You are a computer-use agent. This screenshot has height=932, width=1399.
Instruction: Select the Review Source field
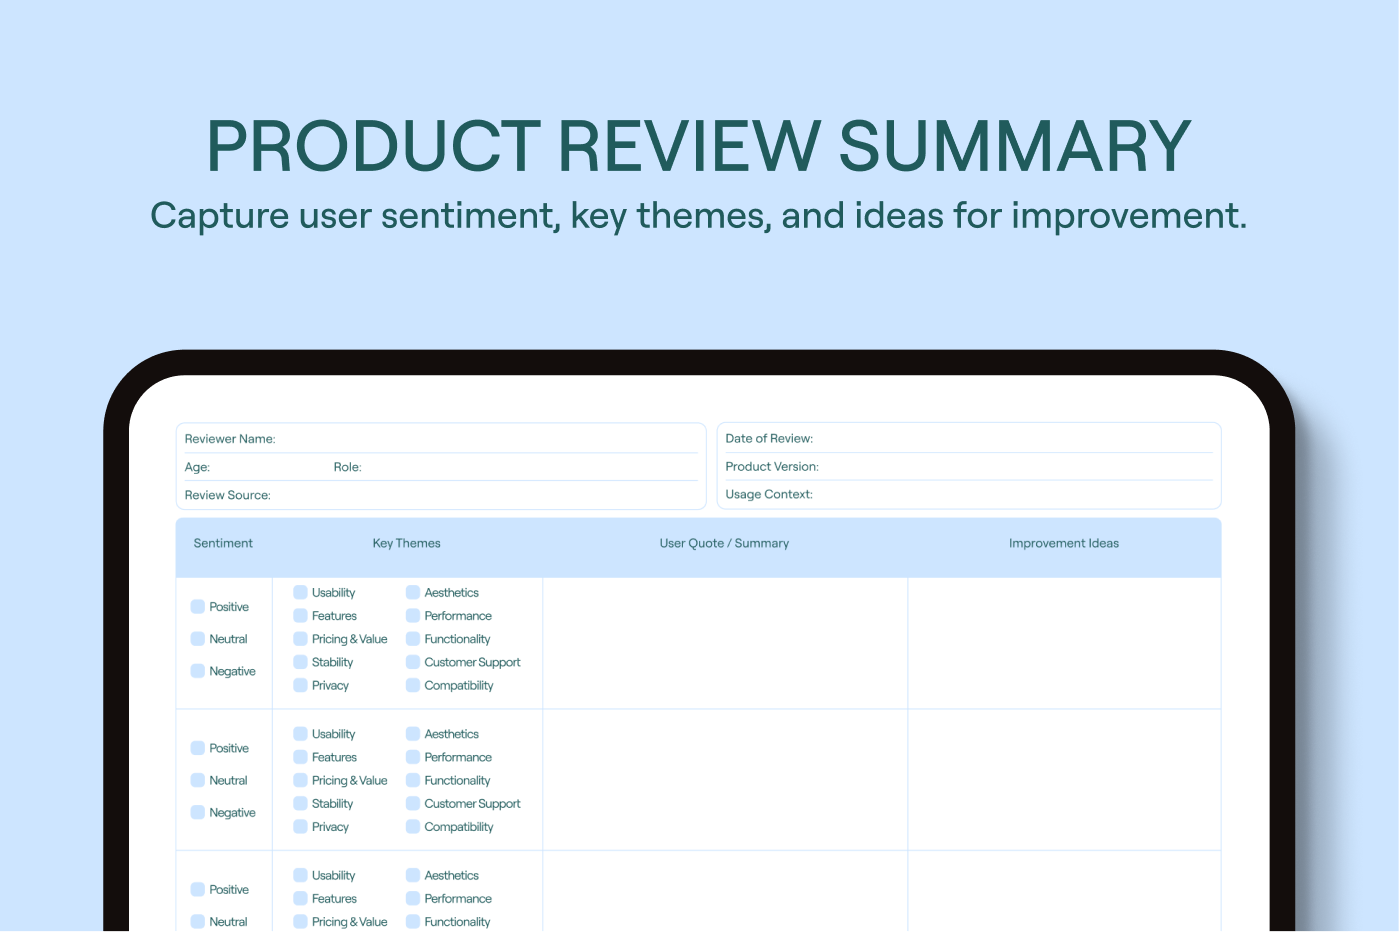tap(484, 495)
